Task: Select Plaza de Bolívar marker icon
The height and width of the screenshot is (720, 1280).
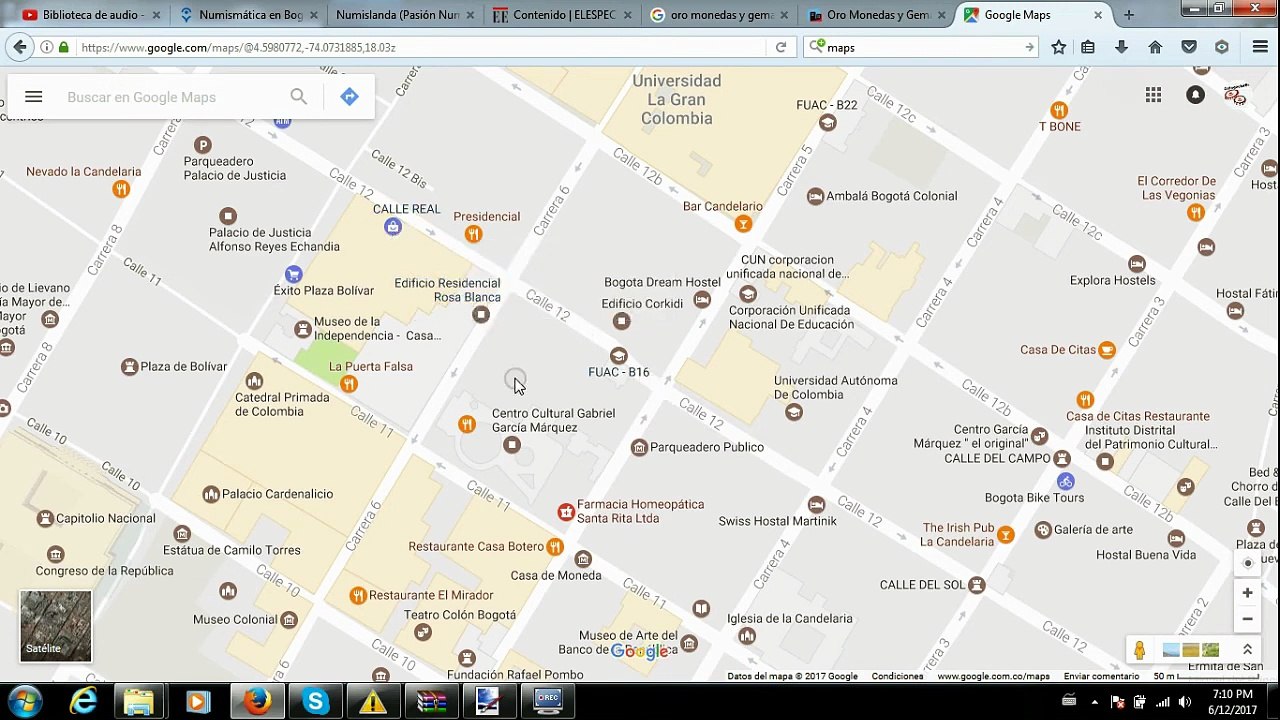Action: click(129, 367)
